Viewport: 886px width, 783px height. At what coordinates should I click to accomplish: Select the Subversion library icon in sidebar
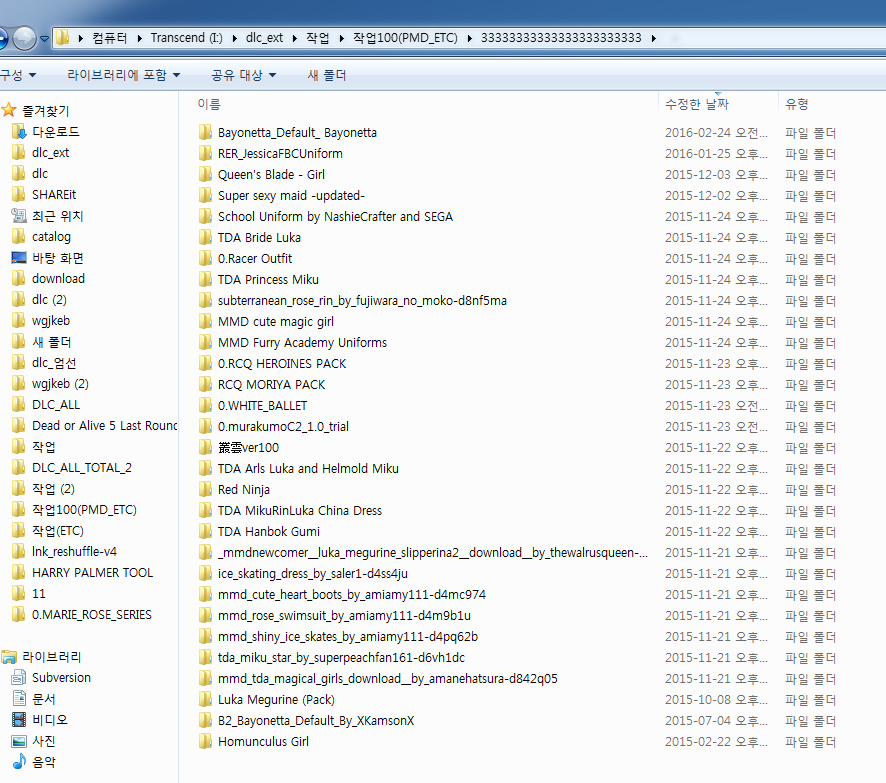pos(19,678)
